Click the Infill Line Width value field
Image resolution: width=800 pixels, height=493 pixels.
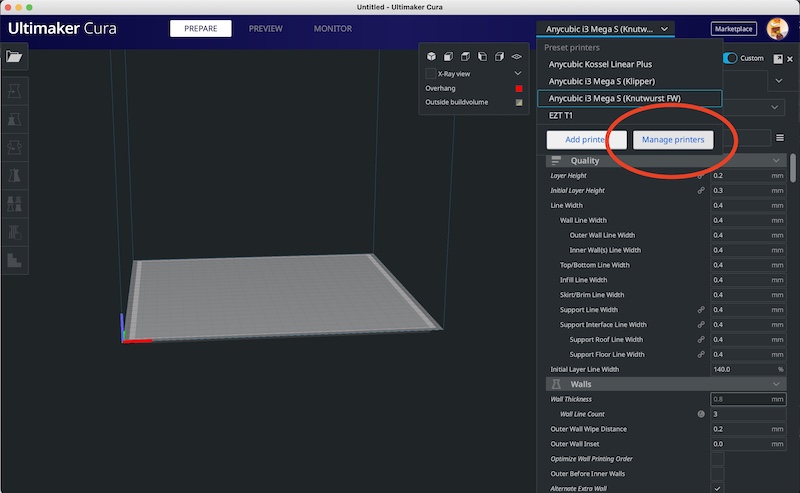(x=748, y=280)
